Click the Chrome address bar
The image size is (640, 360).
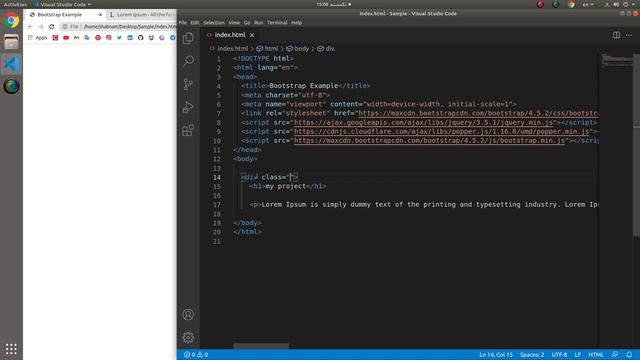click(x=118, y=27)
